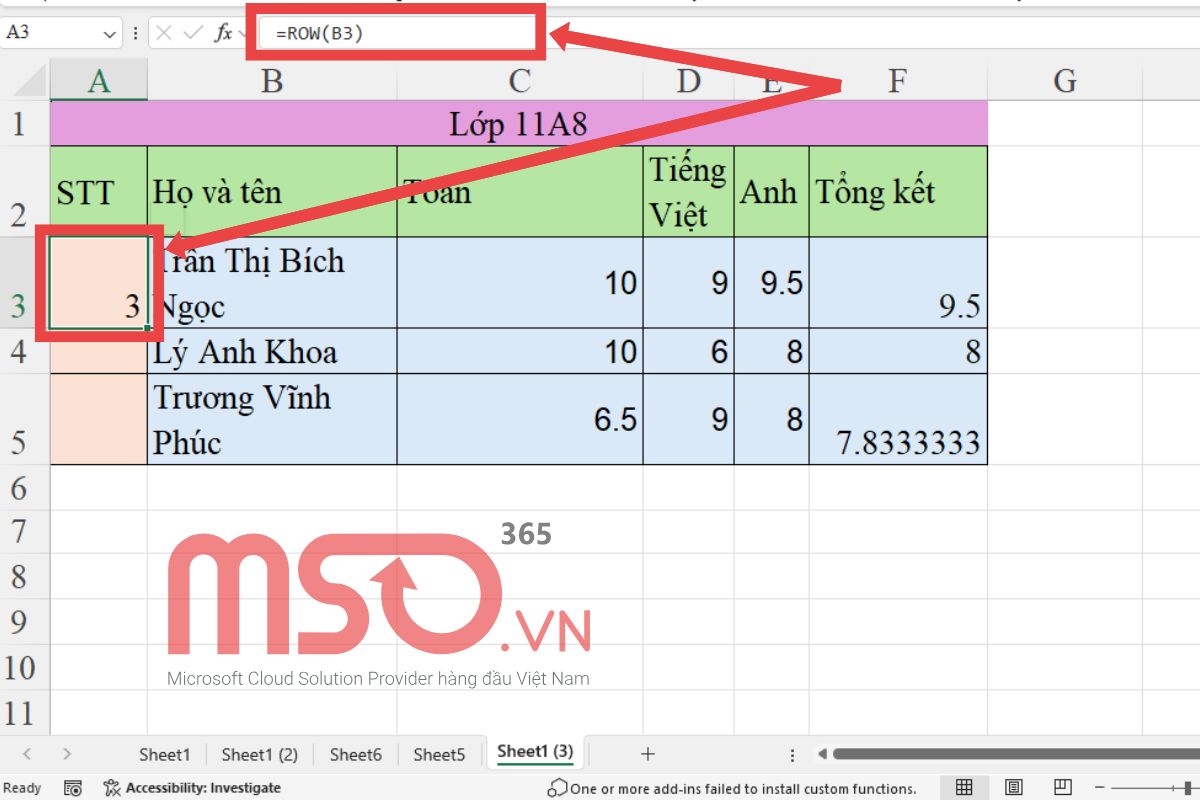The image size is (1200, 800).
Task: Click the vertical dots beside Name Box
Action: tap(134, 33)
